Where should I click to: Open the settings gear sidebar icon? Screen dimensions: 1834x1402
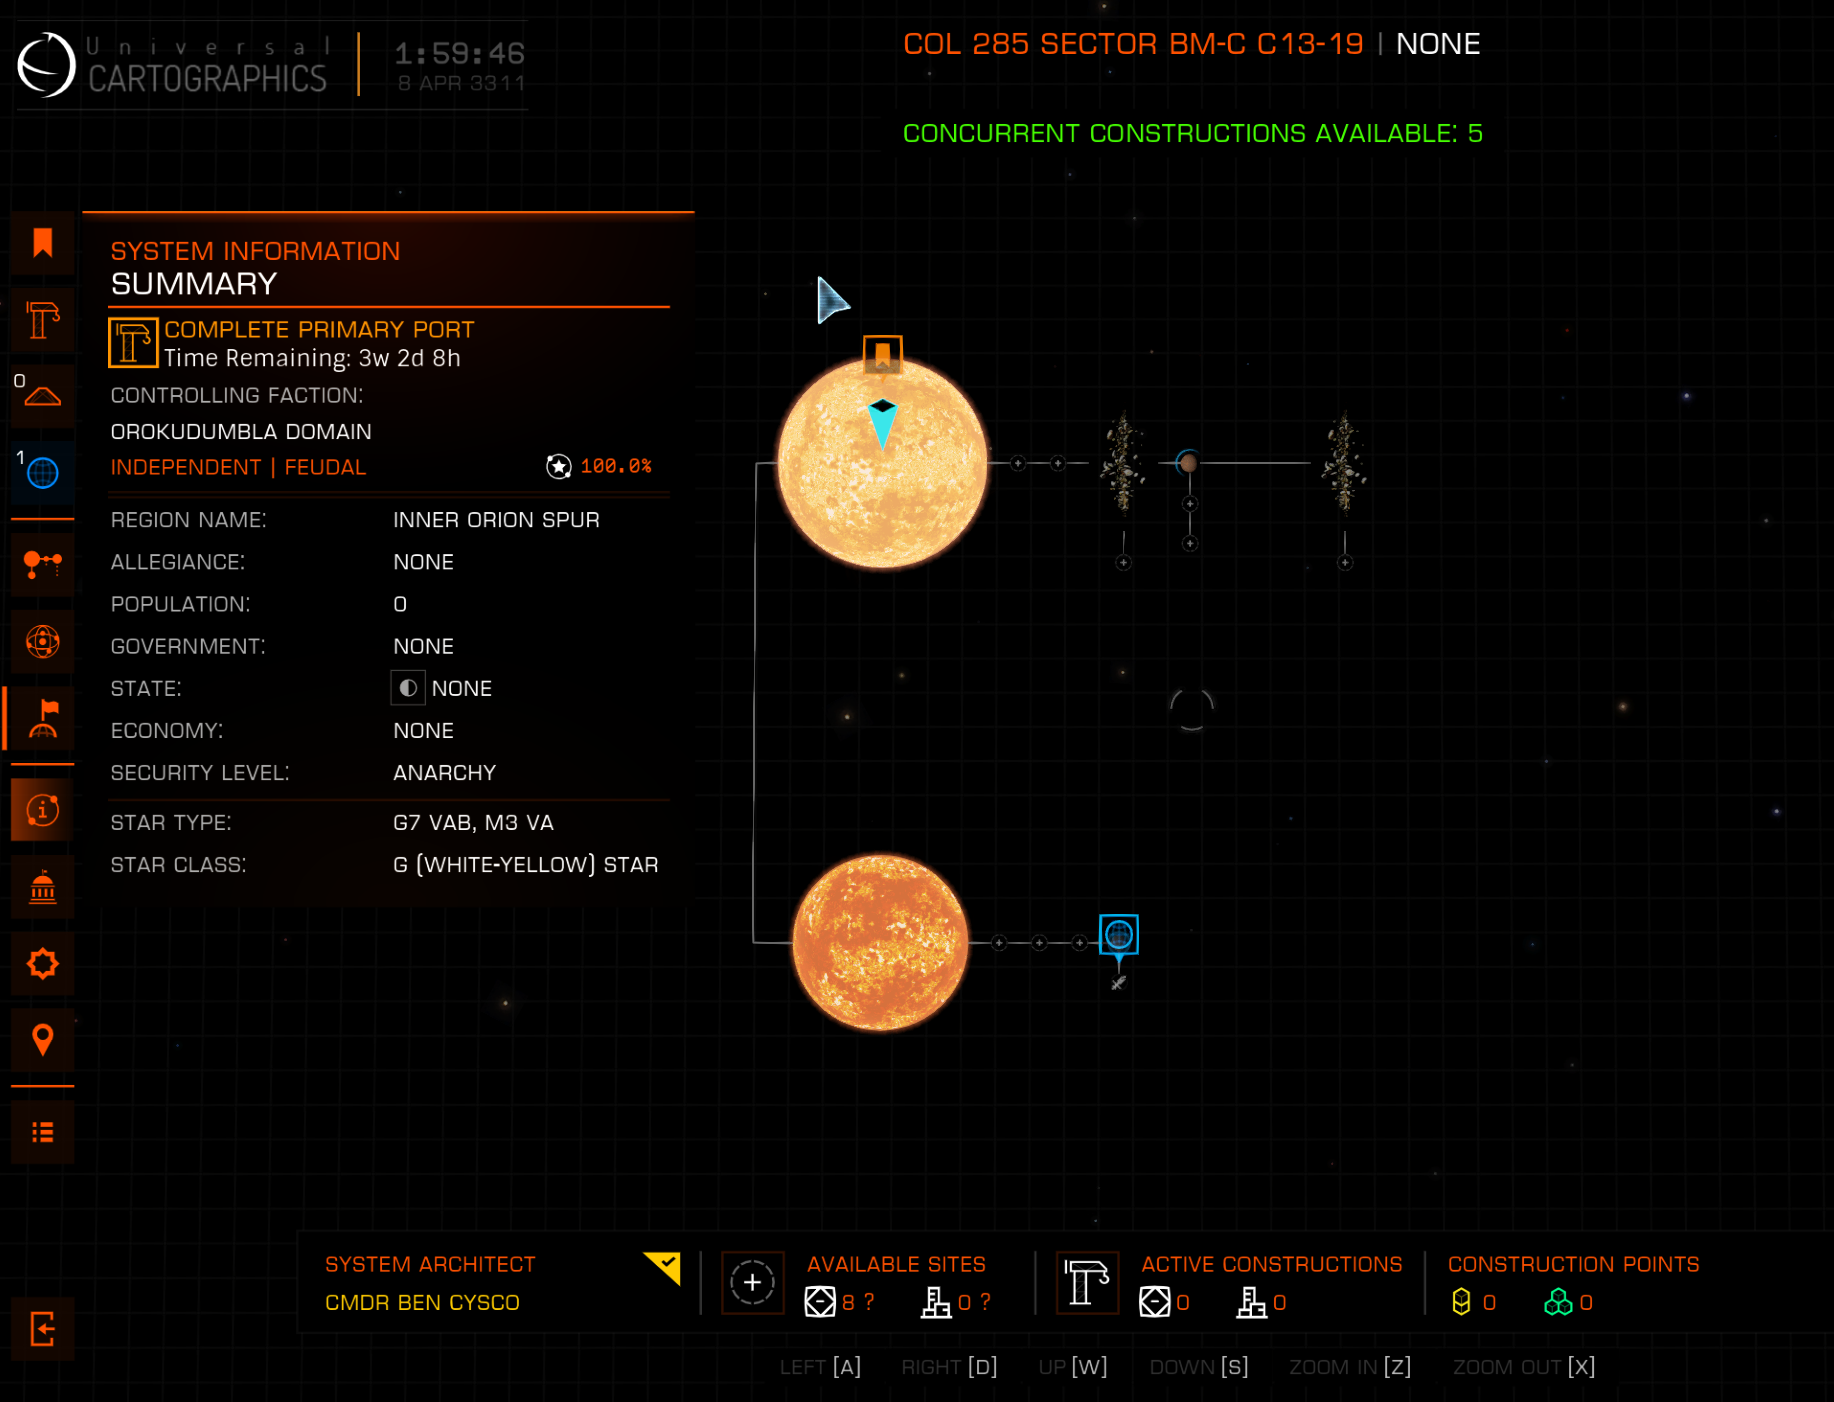(x=42, y=964)
